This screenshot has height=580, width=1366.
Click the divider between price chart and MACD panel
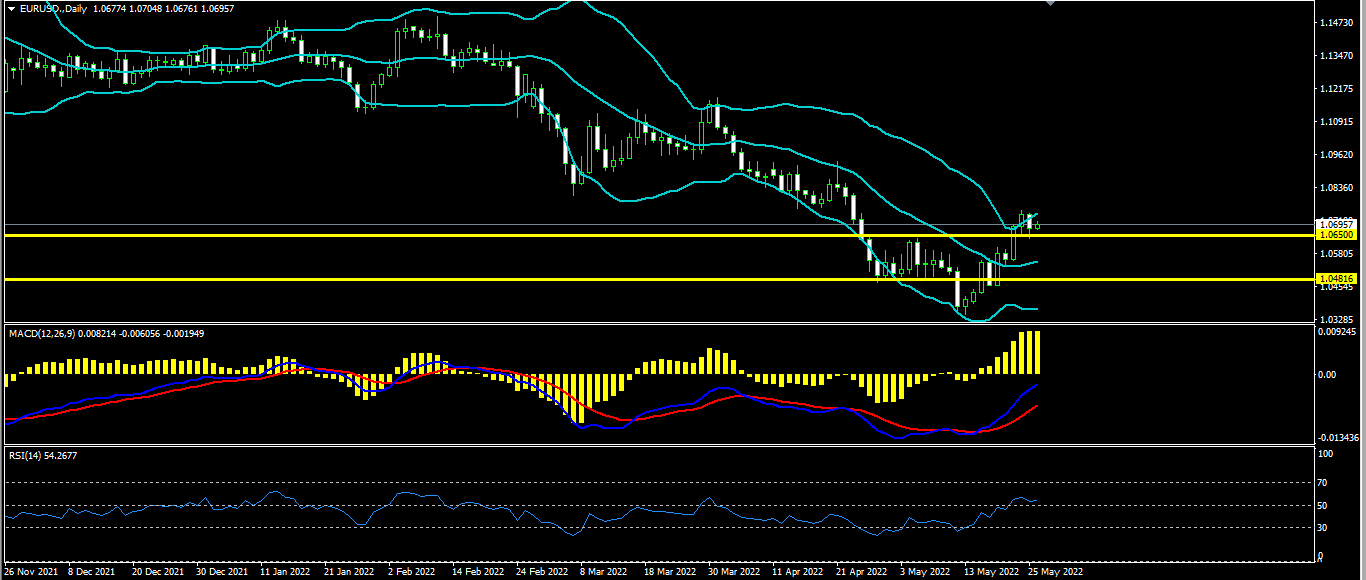pos(659,323)
